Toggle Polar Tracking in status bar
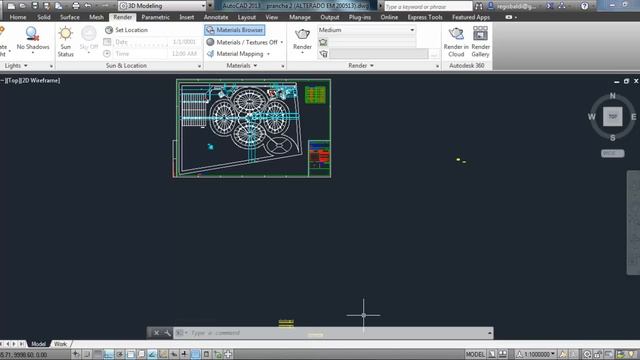The width and height of the screenshot is (640, 360). tap(120, 354)
